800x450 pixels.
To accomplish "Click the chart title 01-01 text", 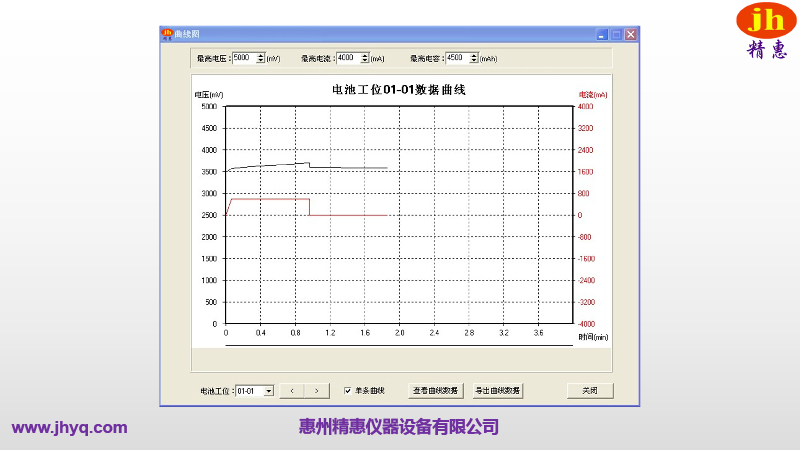I will click(x=398, y=90).
